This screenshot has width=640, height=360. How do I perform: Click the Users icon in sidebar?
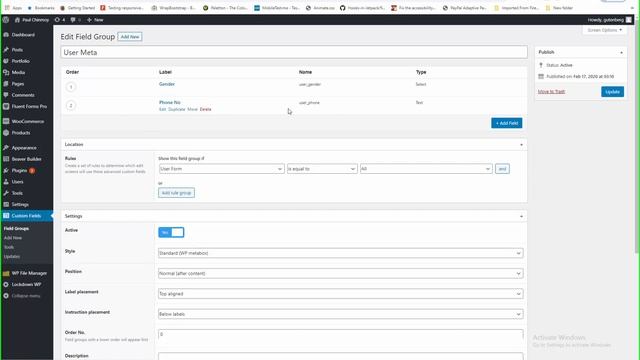(x=6, y=182)
